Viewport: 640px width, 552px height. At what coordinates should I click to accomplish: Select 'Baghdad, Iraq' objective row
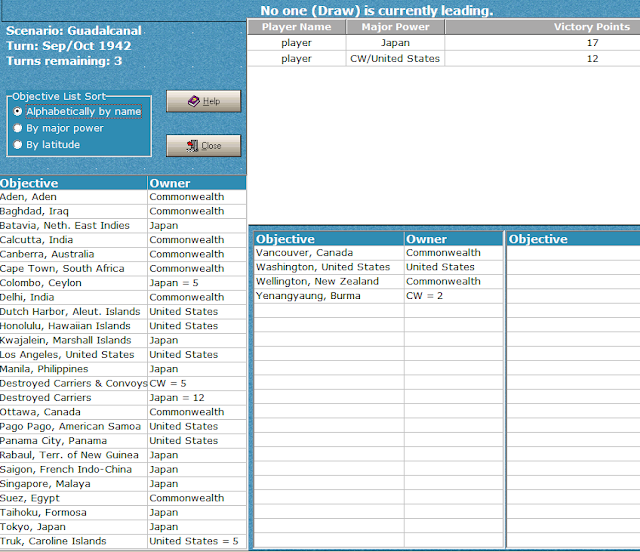pos(123,211)
